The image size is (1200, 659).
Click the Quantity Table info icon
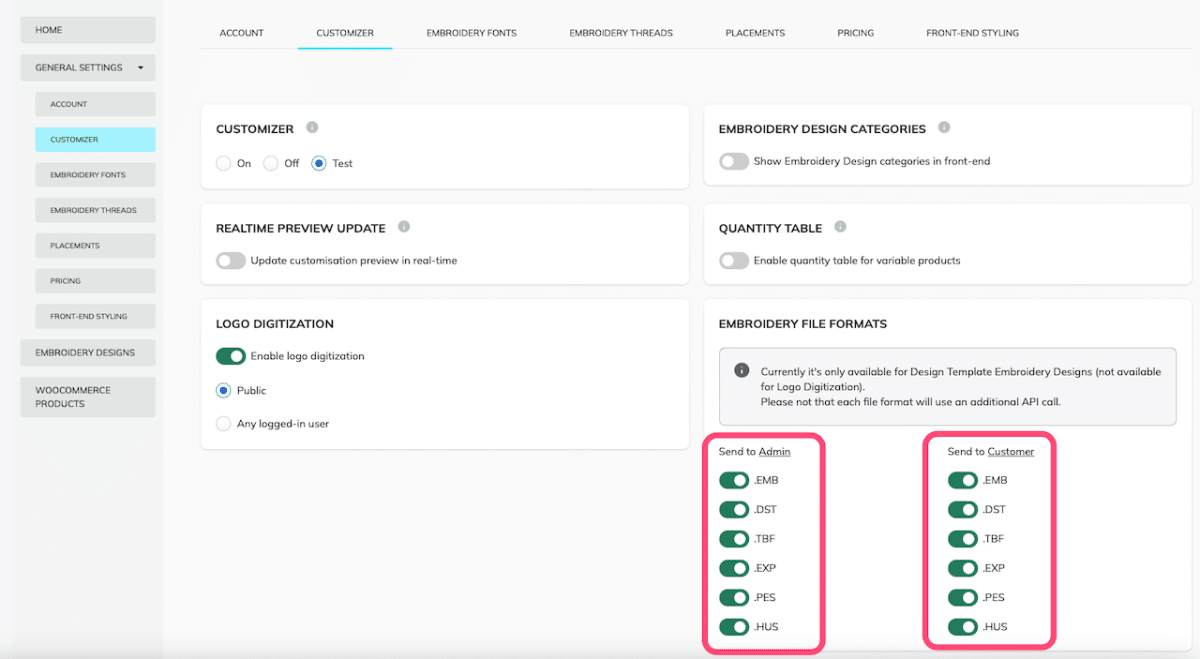point(838,226)
